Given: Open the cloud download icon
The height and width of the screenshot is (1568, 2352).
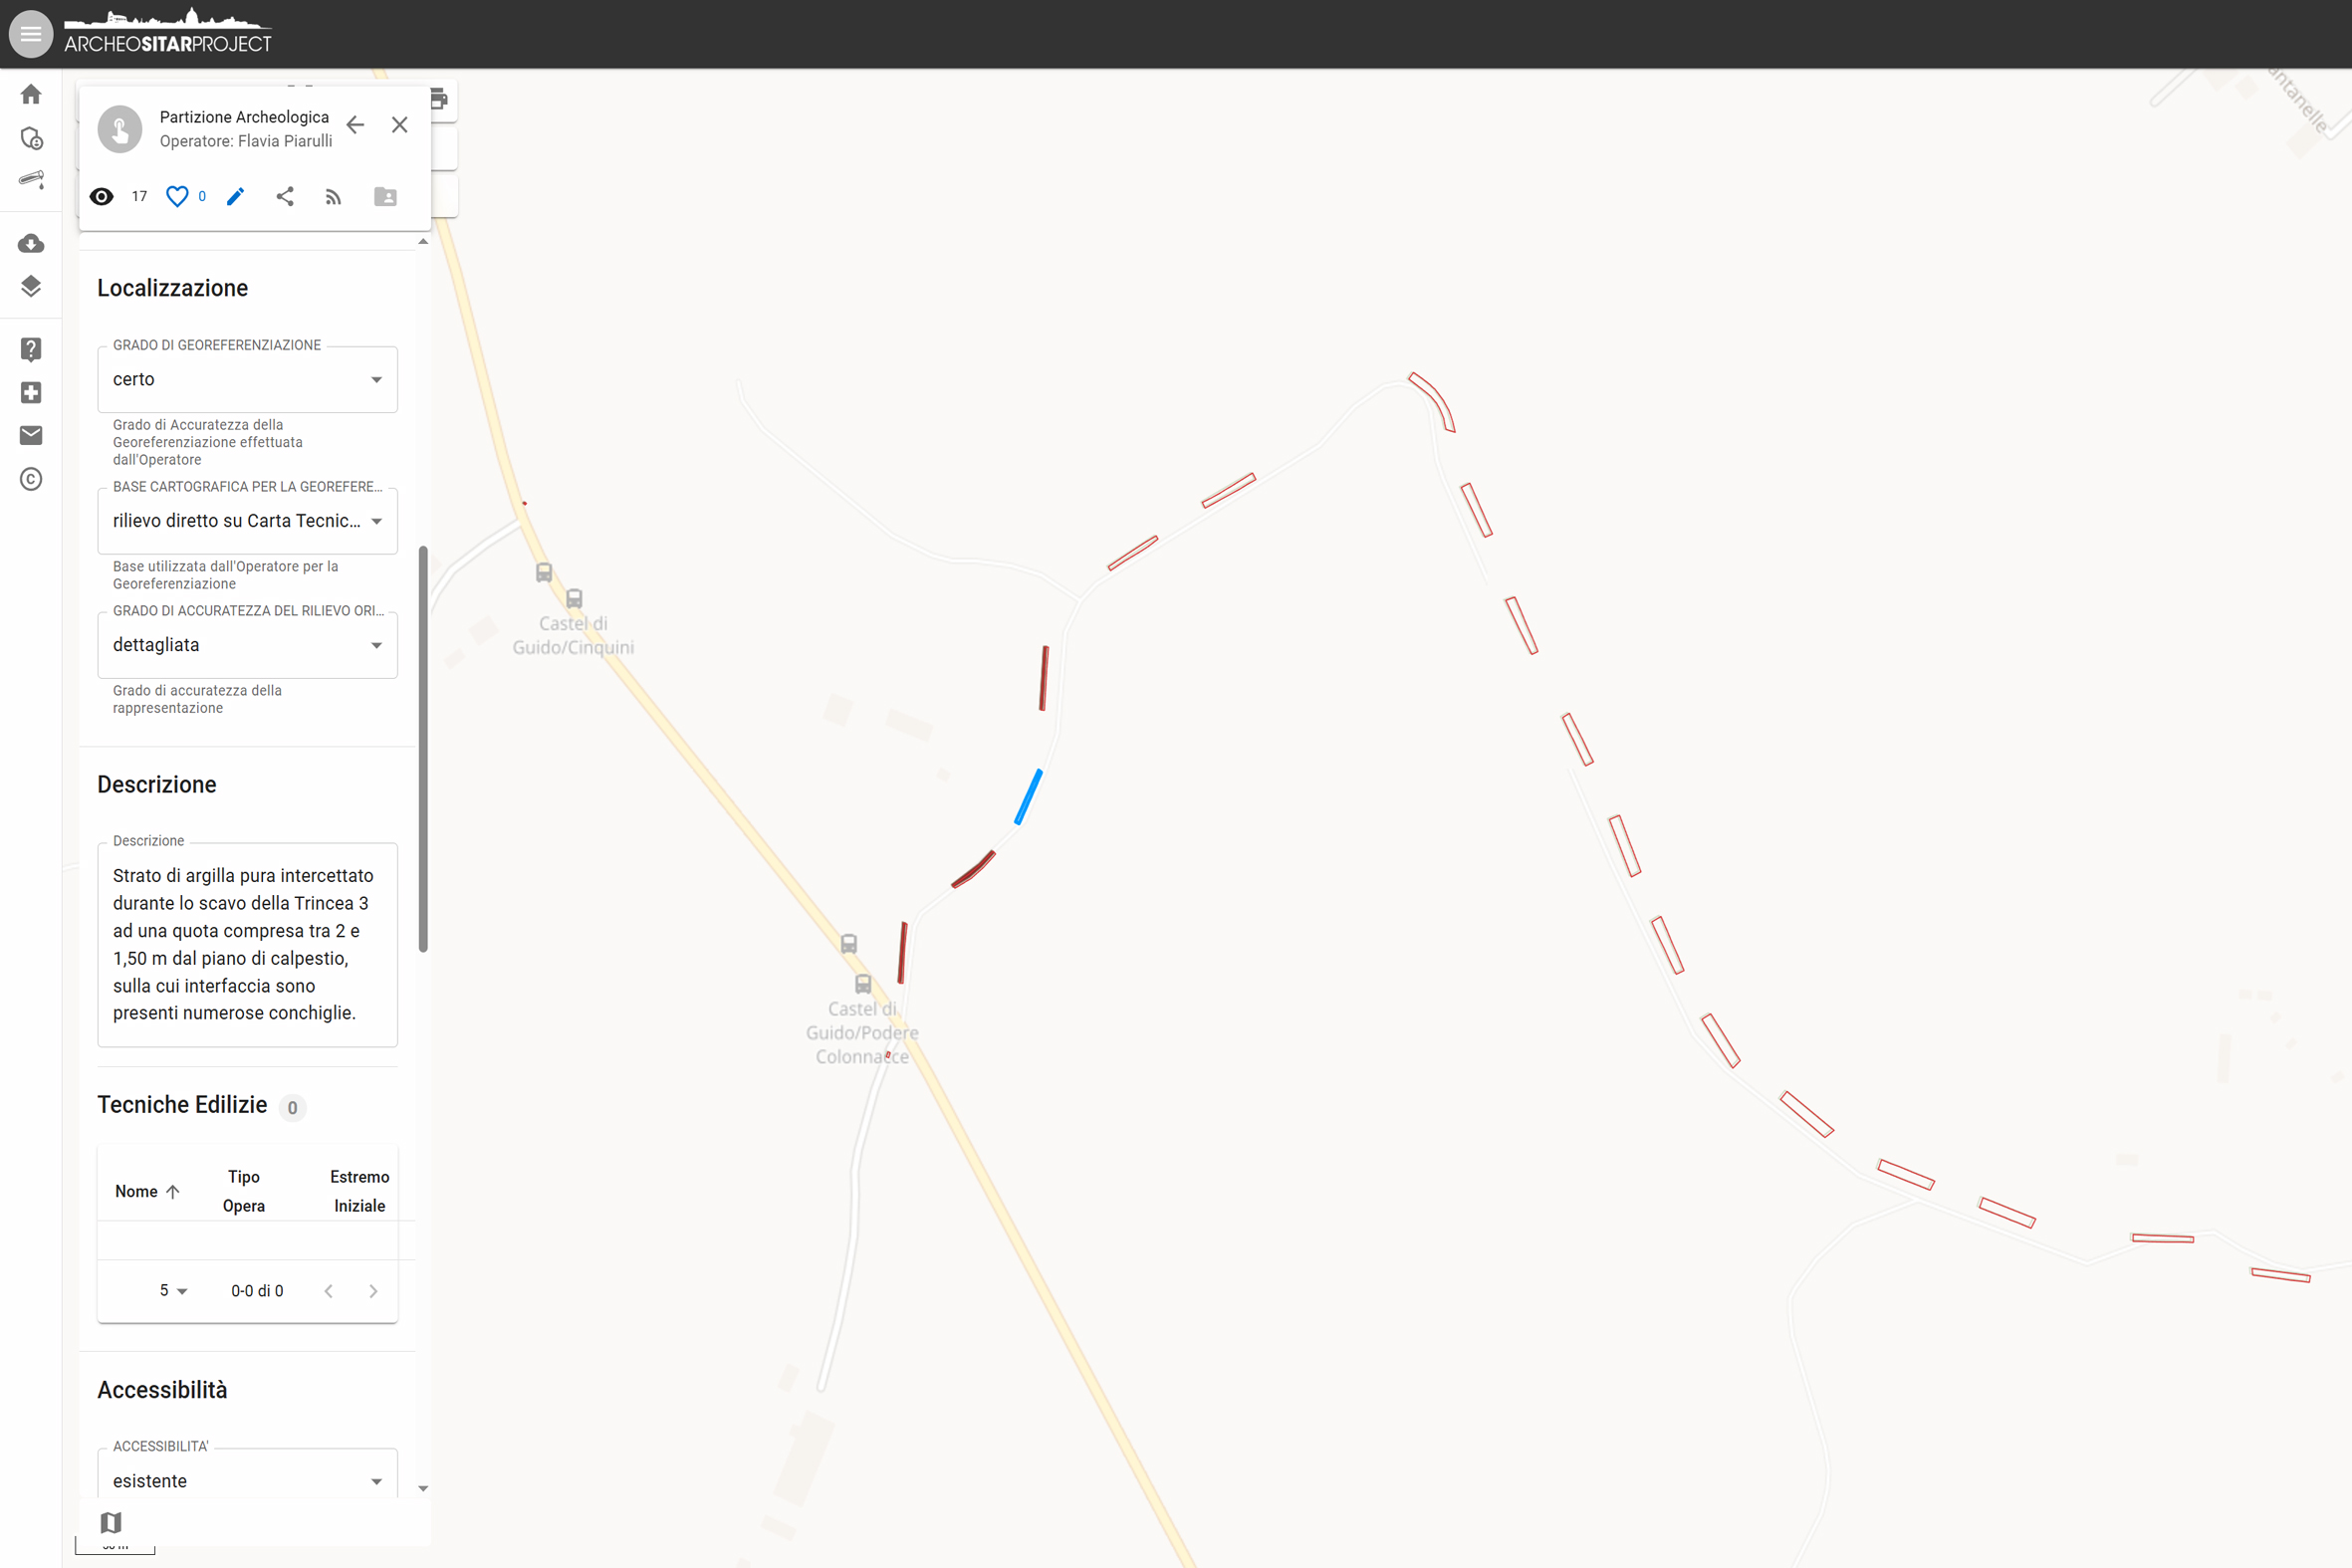Looking at the screenshot, I should [x=31, y=243].
